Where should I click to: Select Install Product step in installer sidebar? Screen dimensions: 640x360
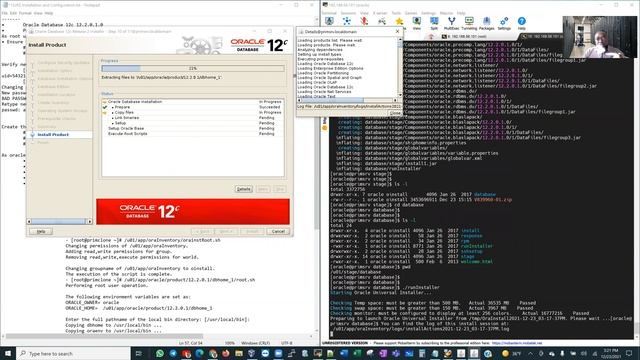53,134
